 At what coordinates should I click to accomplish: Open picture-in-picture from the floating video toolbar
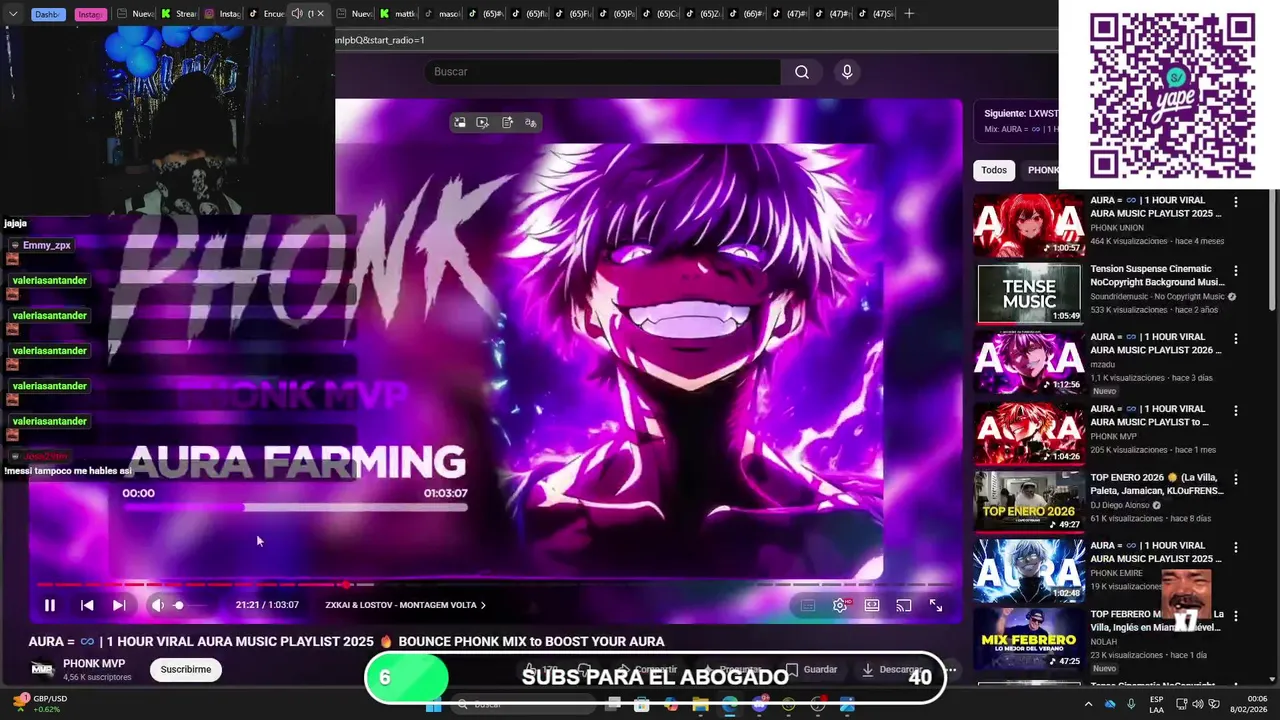coord(459,122)
